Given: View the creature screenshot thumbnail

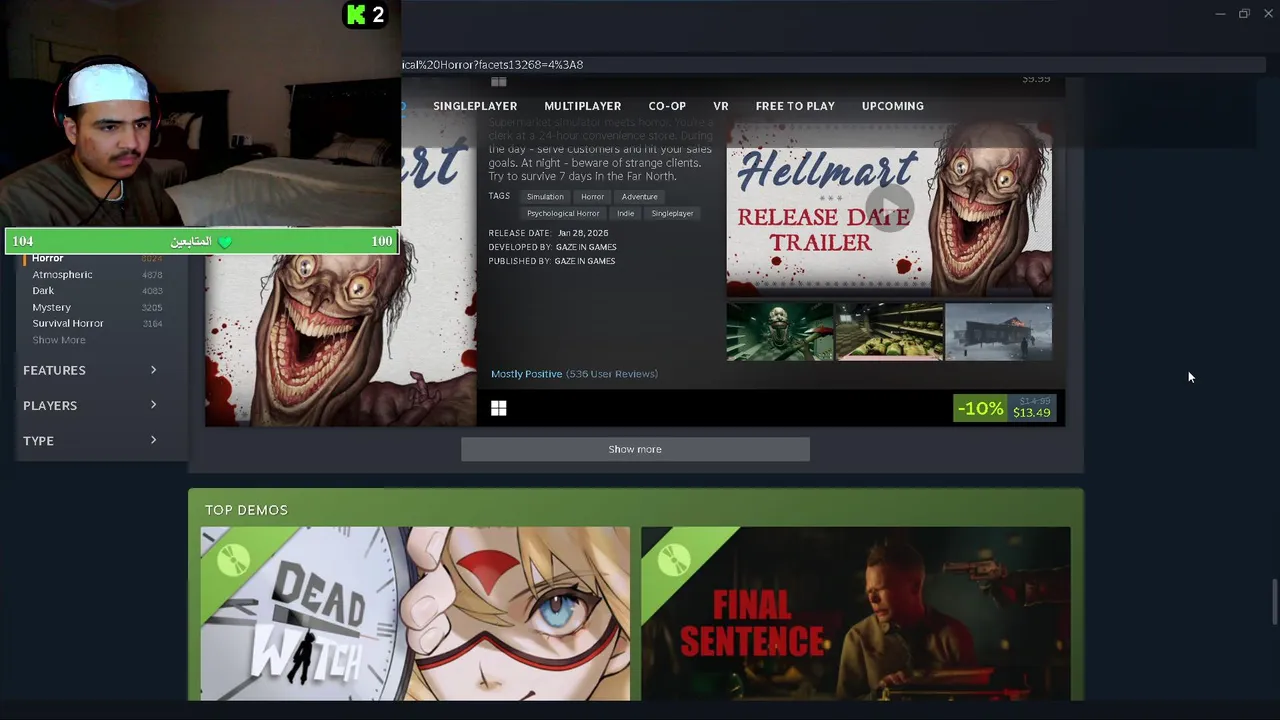Looking at the screenshot, I should 780,331.
